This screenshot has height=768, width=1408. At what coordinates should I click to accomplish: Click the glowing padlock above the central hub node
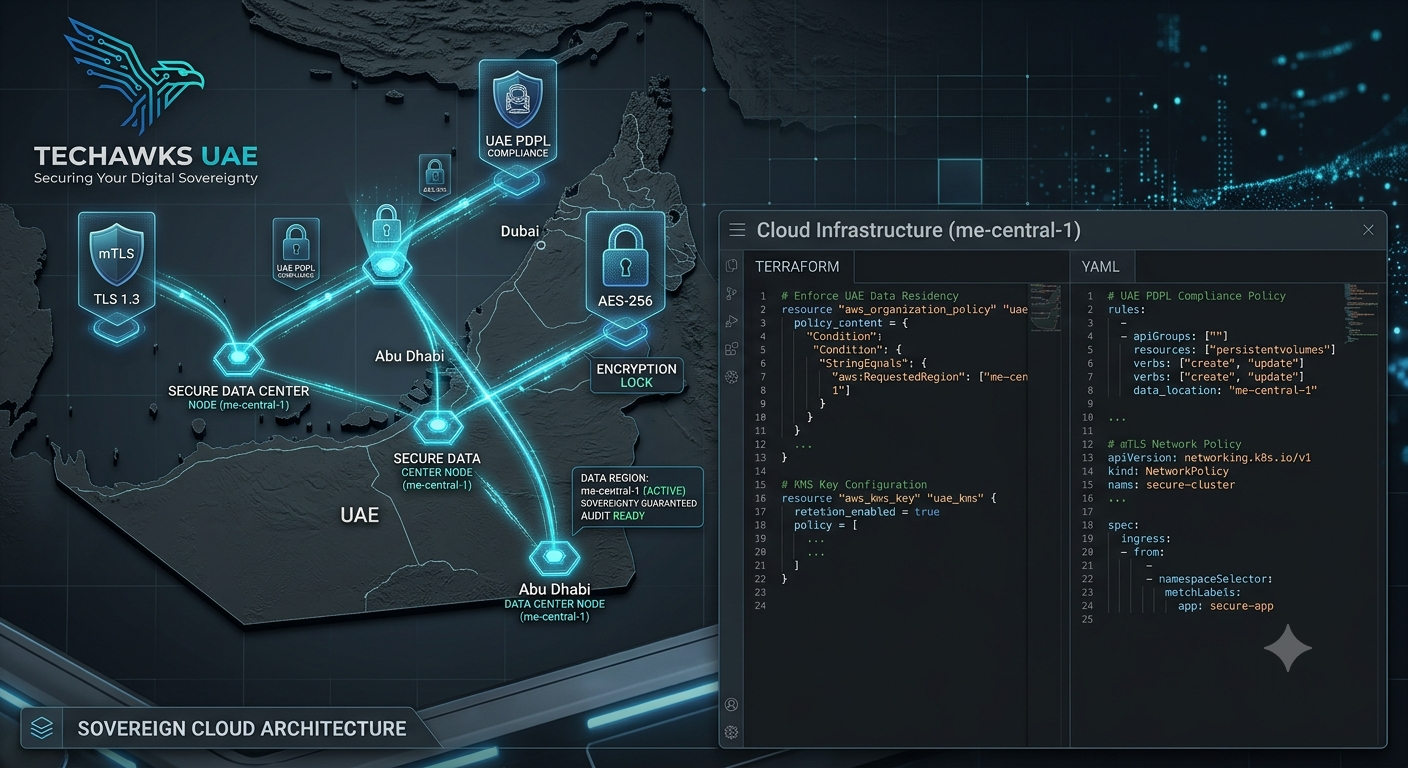[x=387, y=225]
